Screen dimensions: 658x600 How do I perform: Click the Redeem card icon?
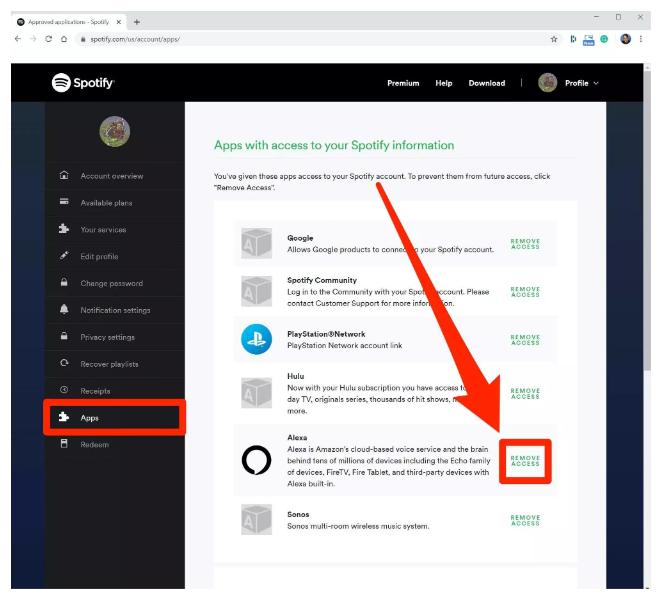point(64,443)
